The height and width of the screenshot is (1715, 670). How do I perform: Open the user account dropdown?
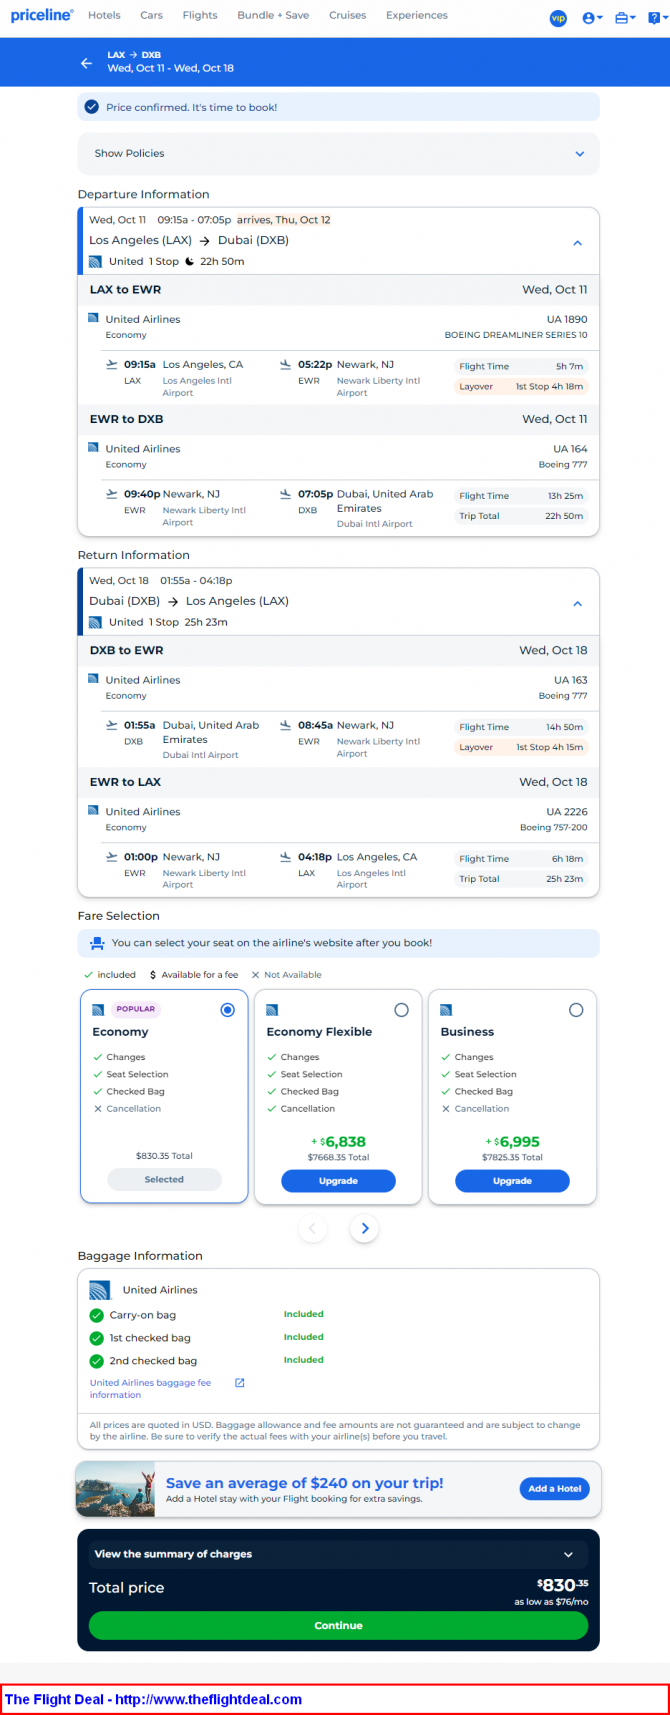point(592,18)
